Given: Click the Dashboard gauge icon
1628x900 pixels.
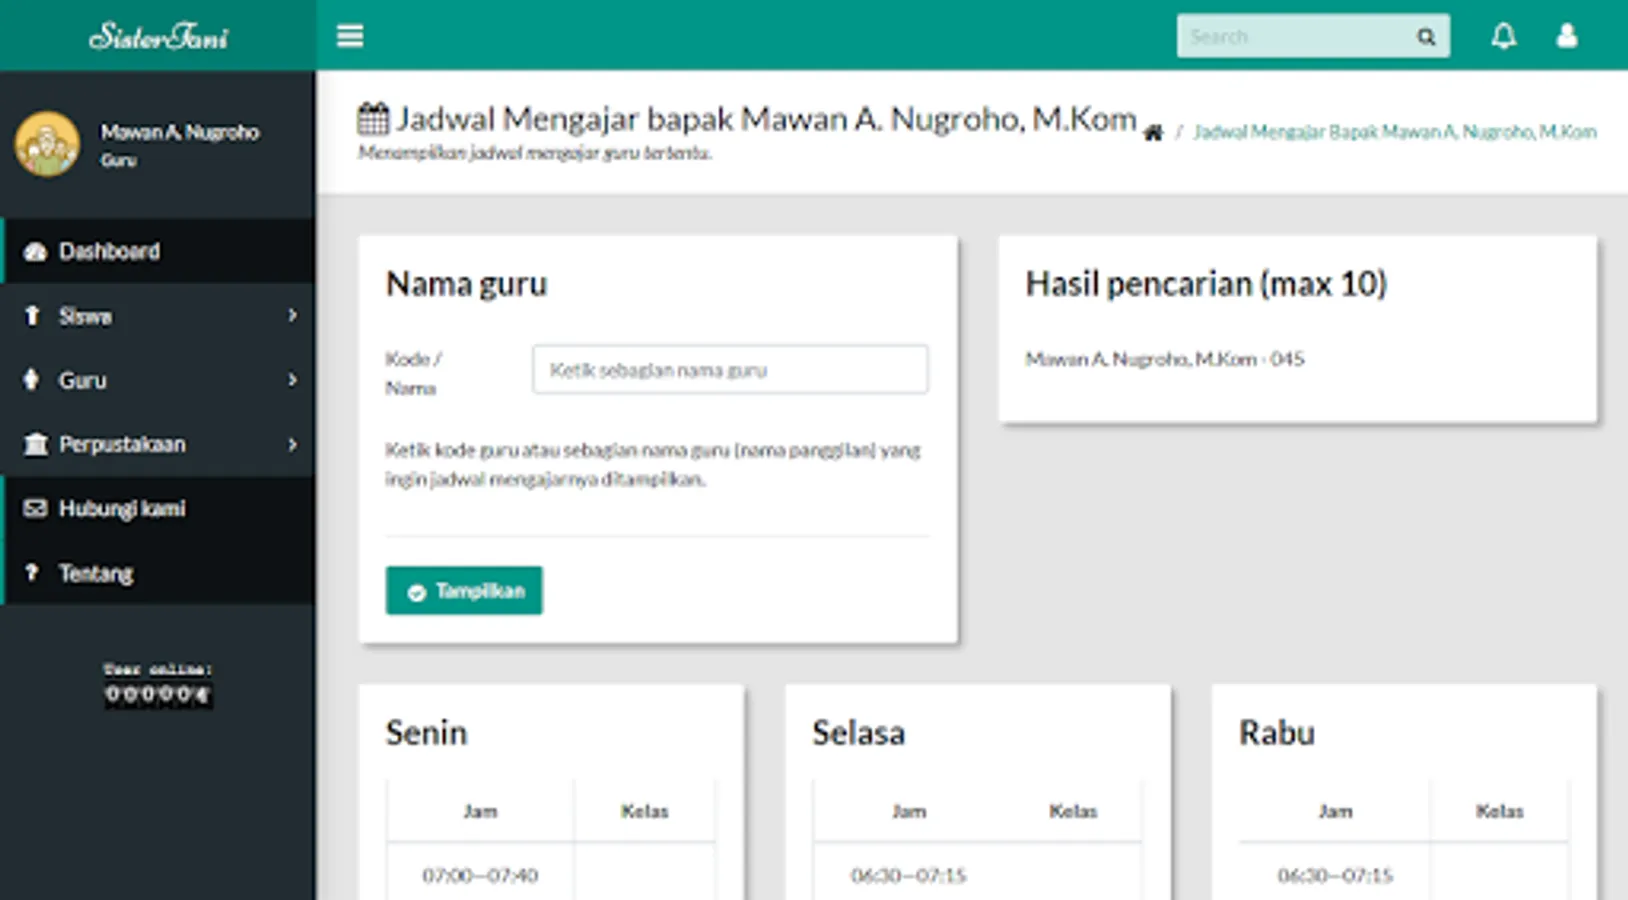Looking at the screenshot, I should point(35,251).
